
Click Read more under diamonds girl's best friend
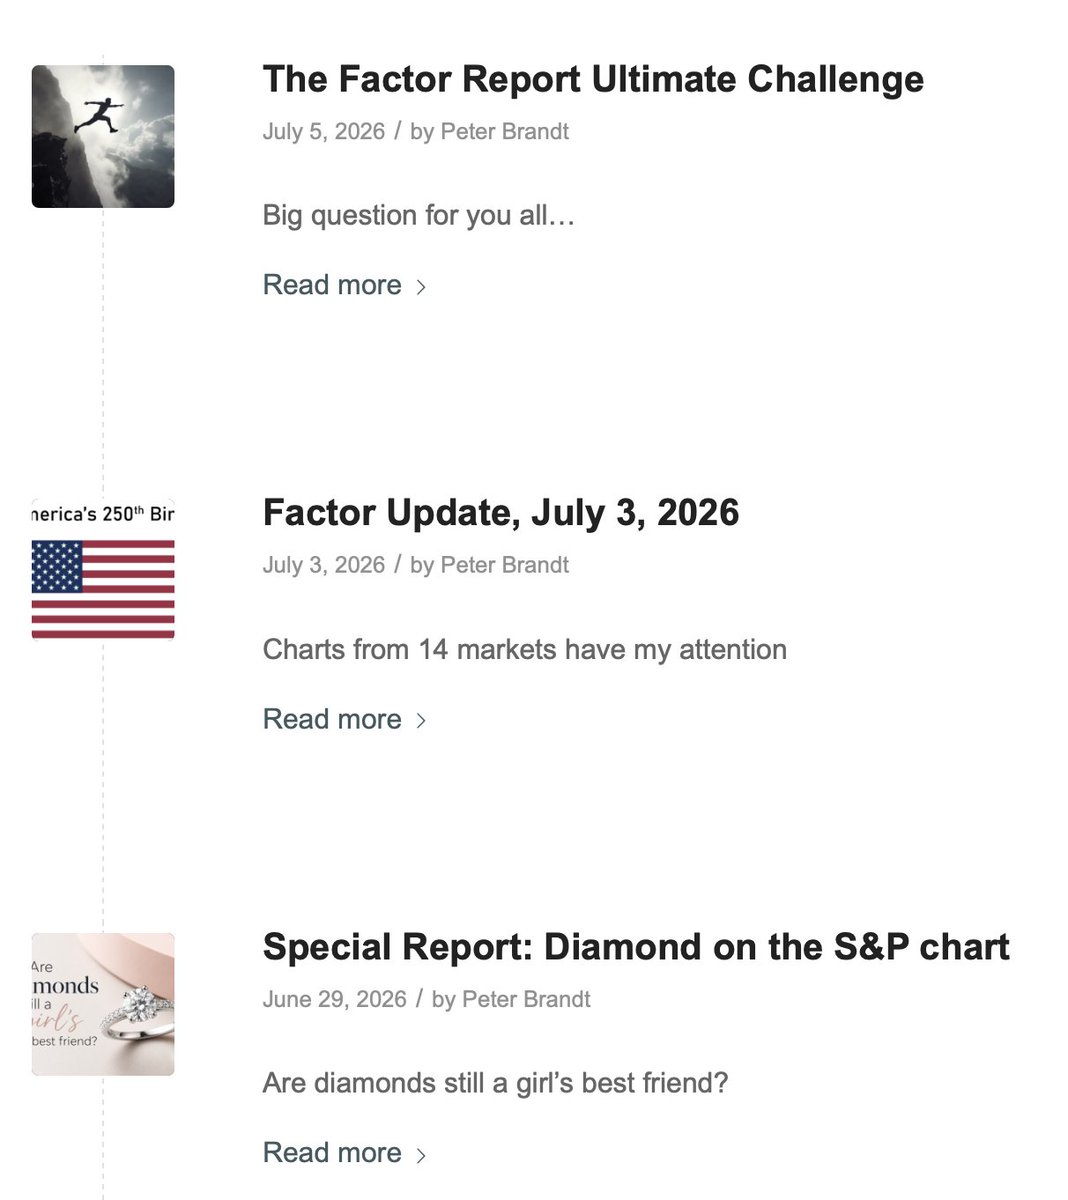coord(332,1153)
